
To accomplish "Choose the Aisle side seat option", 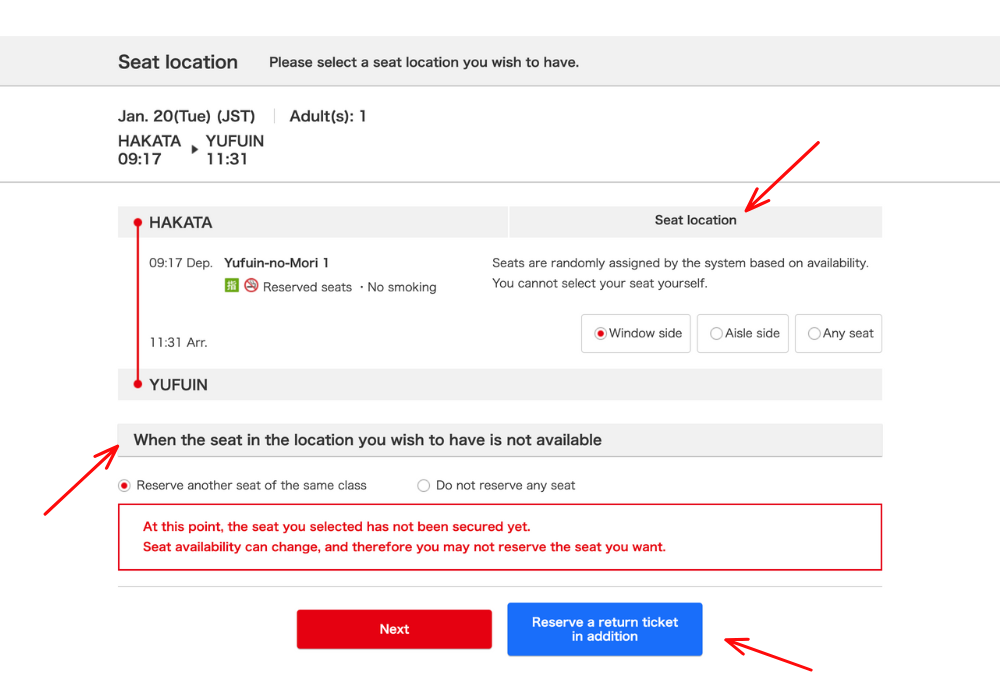I will [x=744, y=334].
